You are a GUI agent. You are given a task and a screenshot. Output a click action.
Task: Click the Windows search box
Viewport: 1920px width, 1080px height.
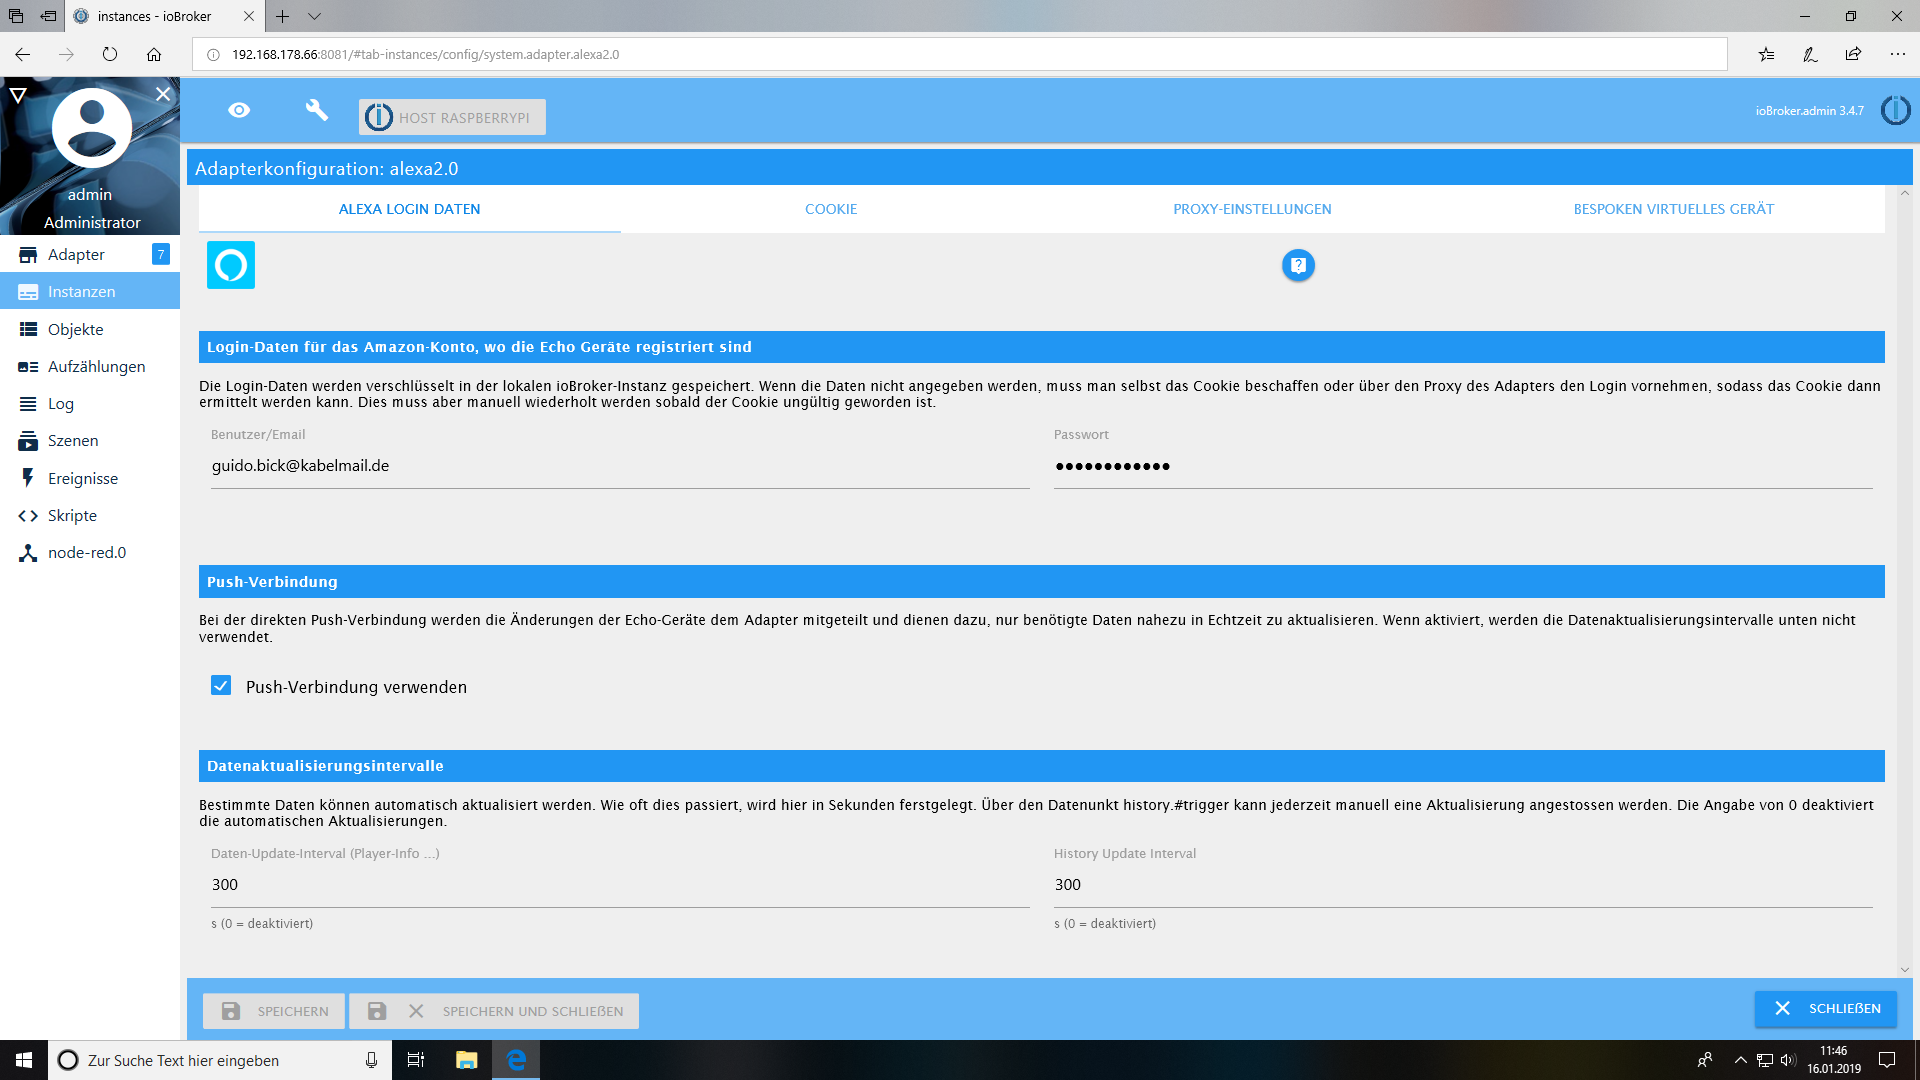point(220,1060)
